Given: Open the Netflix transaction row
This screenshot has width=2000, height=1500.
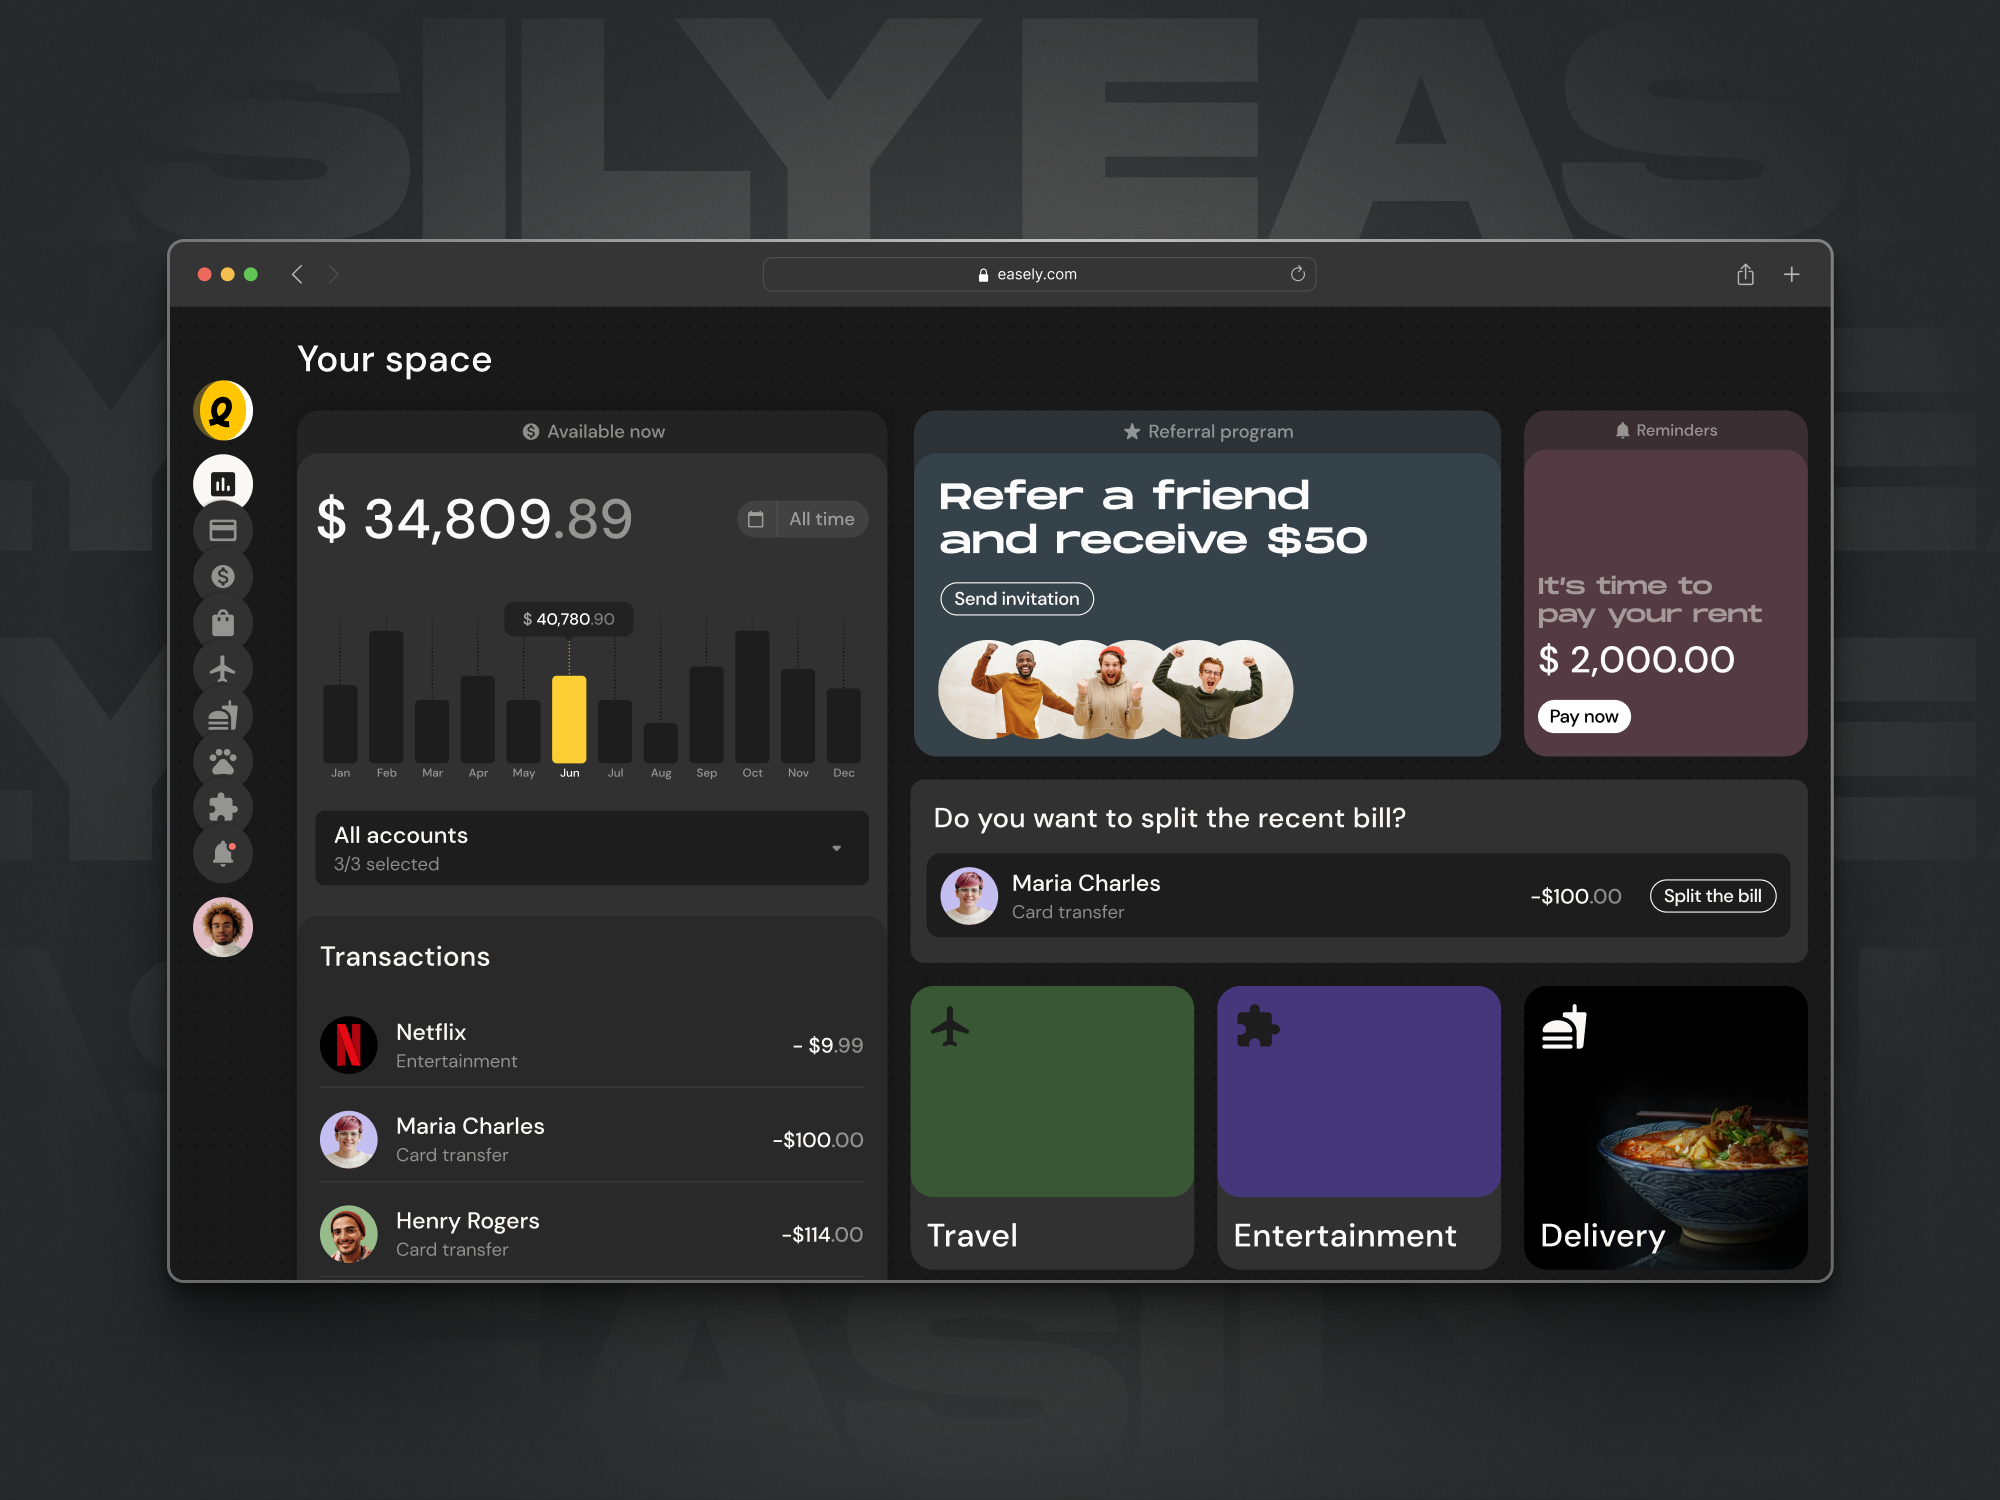Looking at the screenshot, I should (592, 1045).
